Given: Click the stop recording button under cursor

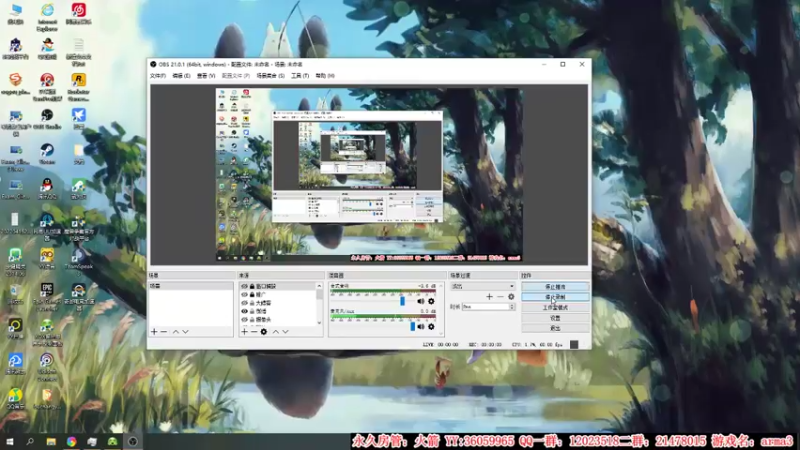Looking at the screenshot, I should [555, 297].
